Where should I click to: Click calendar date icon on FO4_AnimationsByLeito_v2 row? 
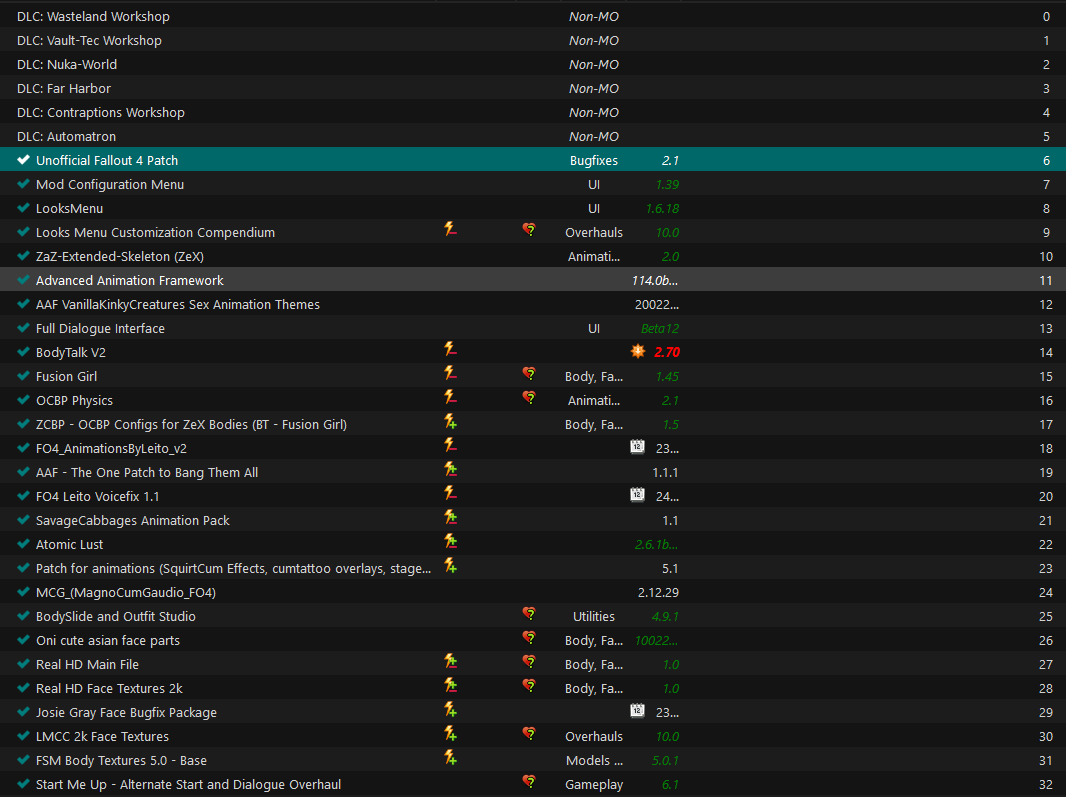637,447
